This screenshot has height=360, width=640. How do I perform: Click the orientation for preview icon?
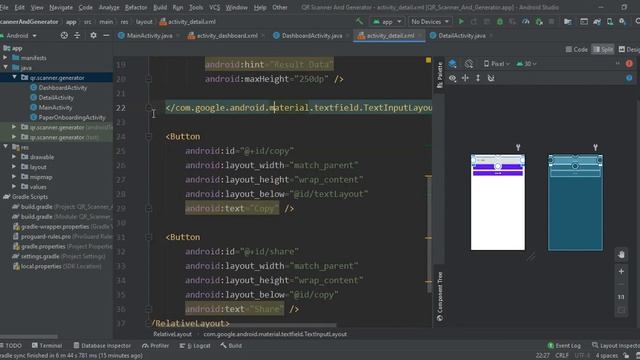469,64
